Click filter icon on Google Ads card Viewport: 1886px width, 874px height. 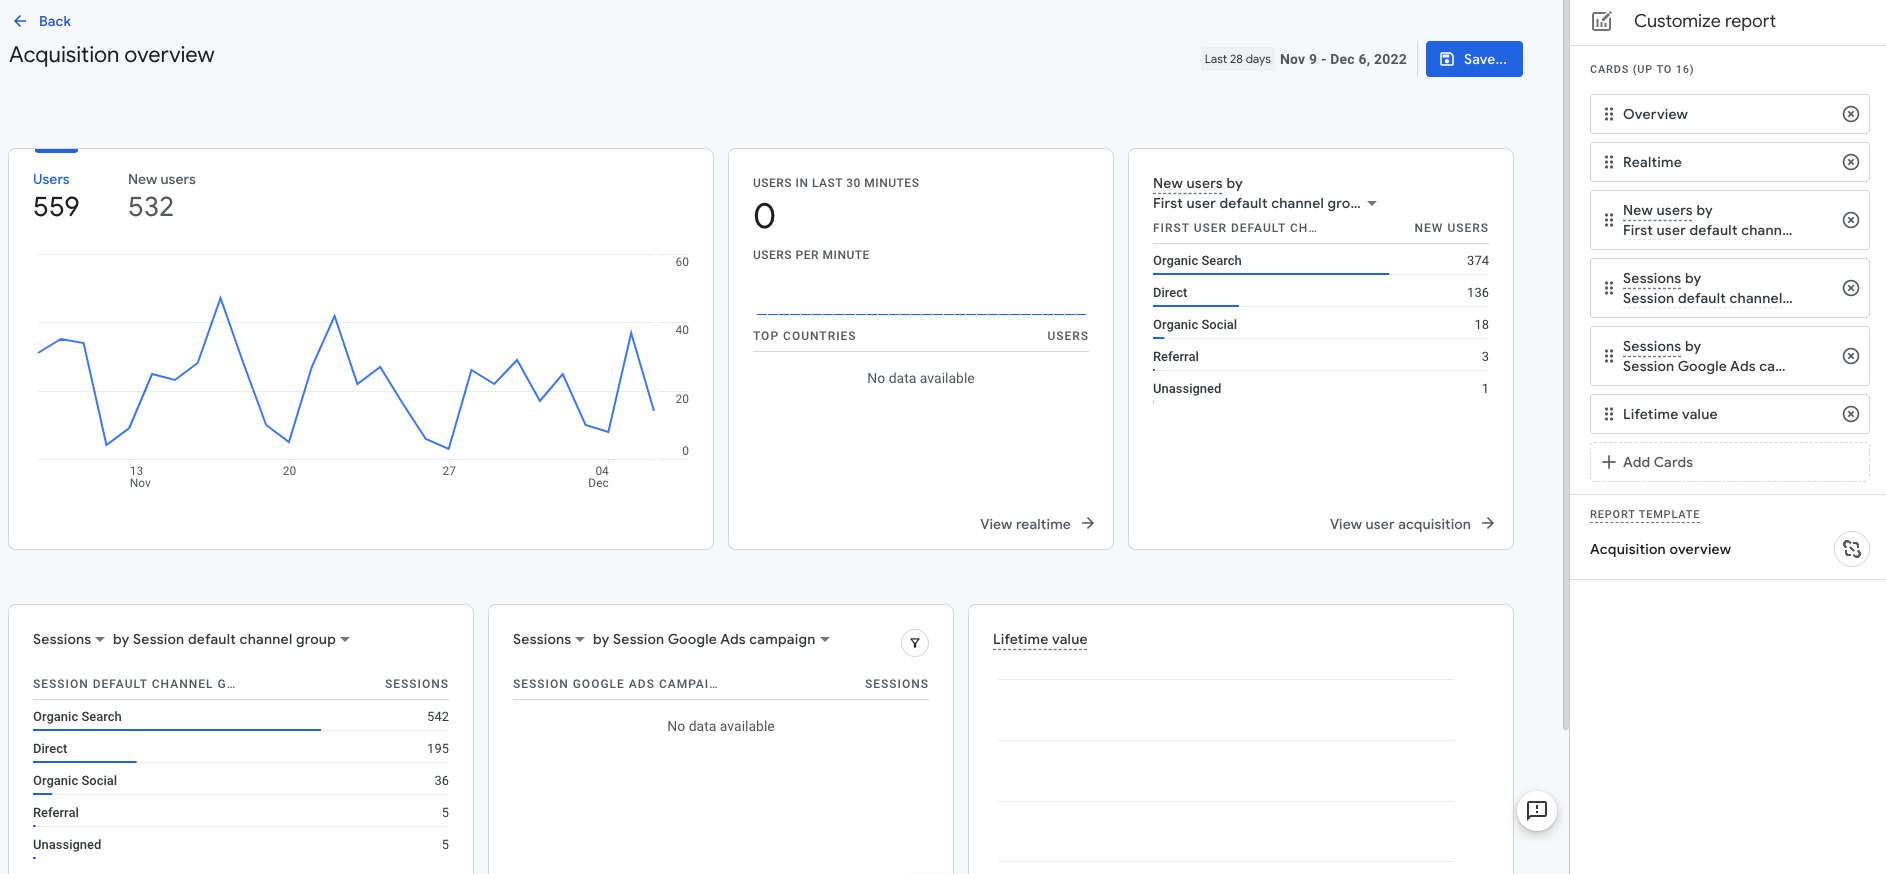point(914,643)
